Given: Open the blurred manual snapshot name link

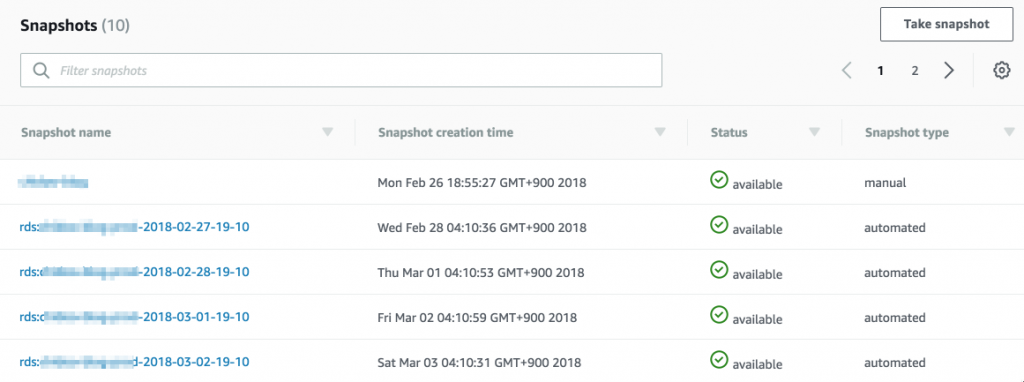Looking at the screenshot, I should point(54,183).
